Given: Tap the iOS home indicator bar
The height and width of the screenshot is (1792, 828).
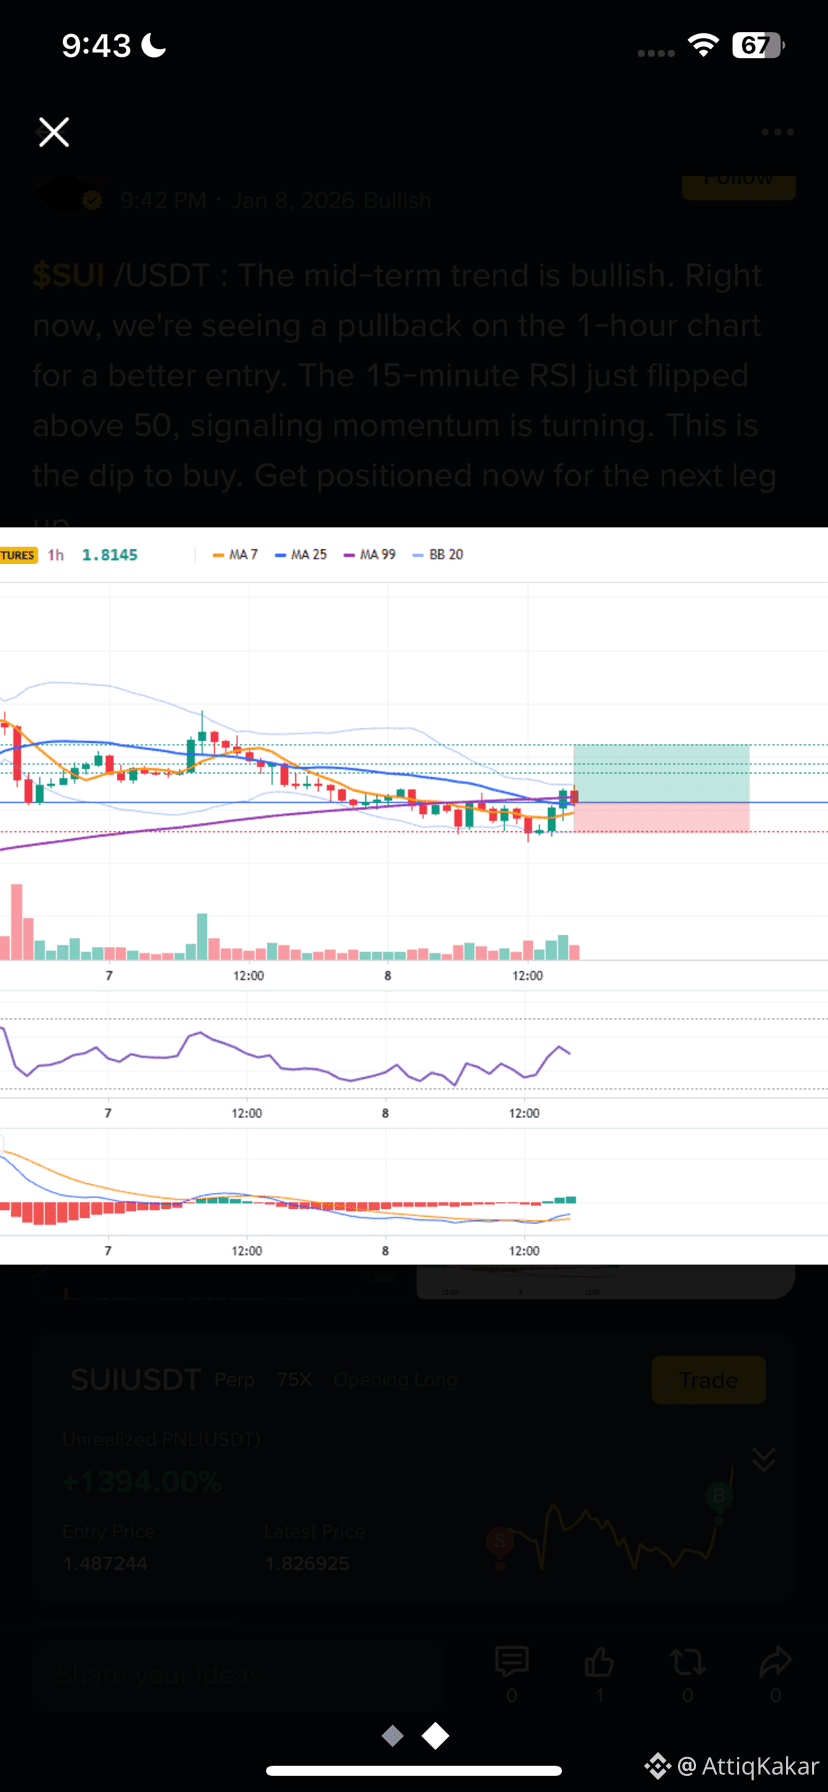Looking at the screenshot, I should (414, 1771).
